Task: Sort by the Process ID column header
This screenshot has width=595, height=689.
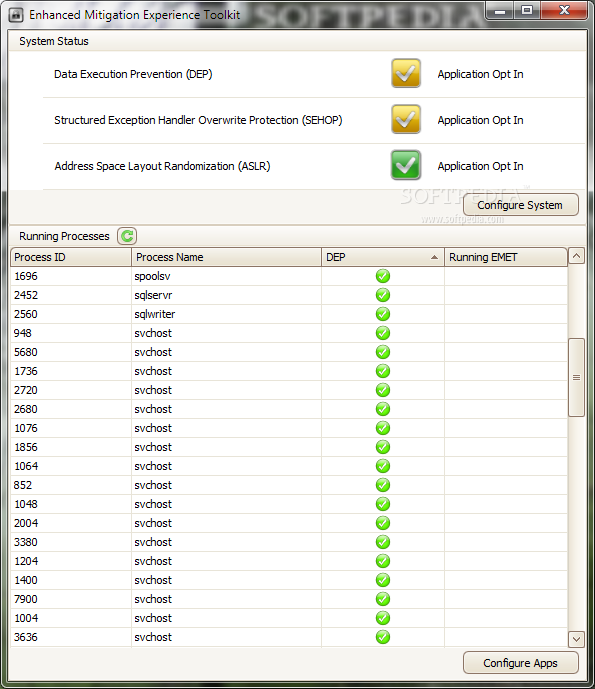Action: [x=71, y=257]
